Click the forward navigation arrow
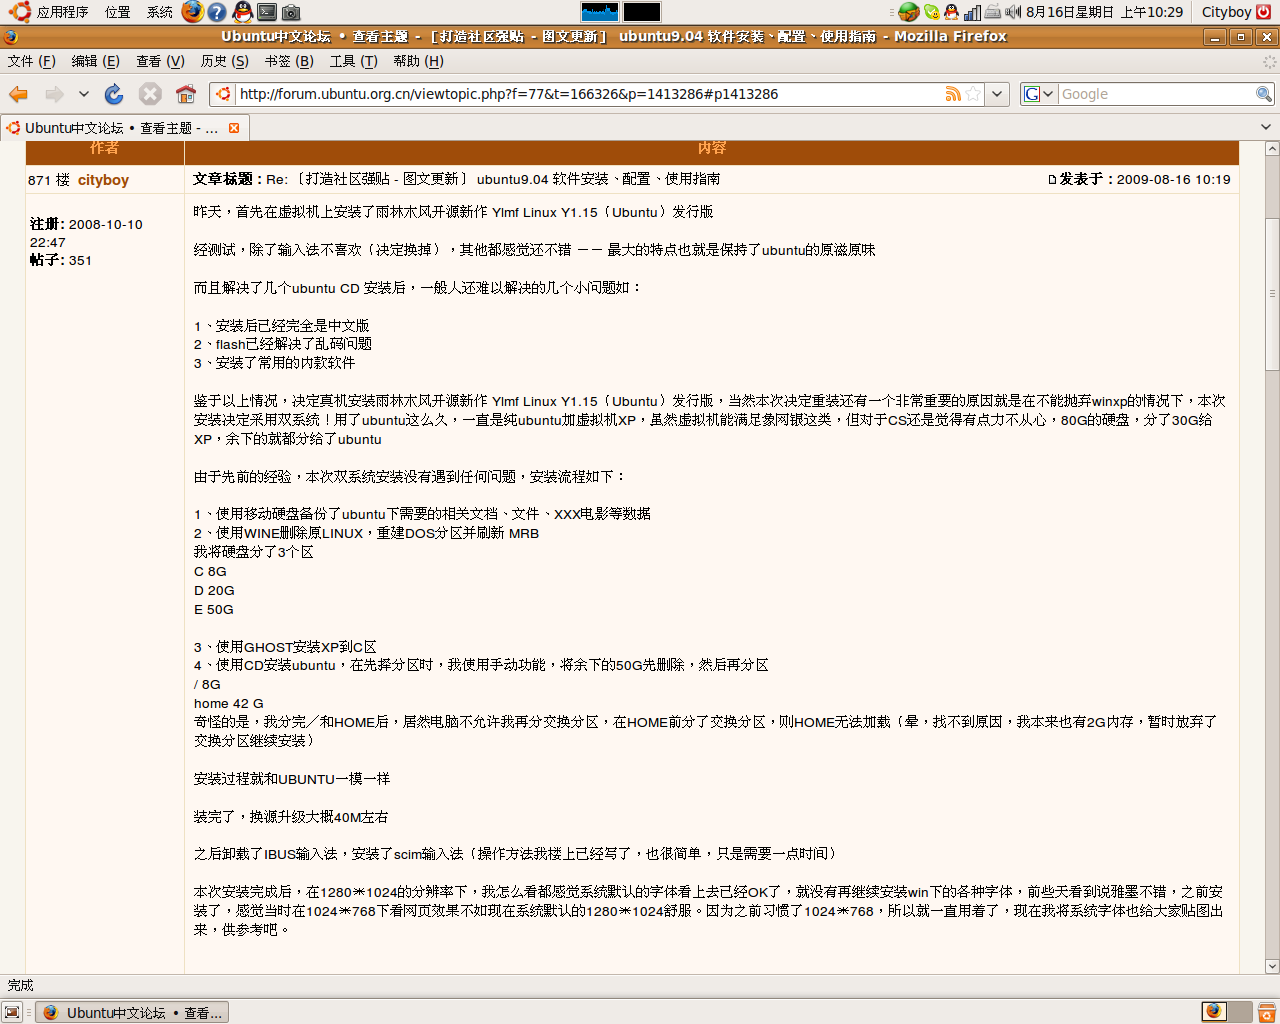Screen dimensions: 1280x1024 click(54, 94)
